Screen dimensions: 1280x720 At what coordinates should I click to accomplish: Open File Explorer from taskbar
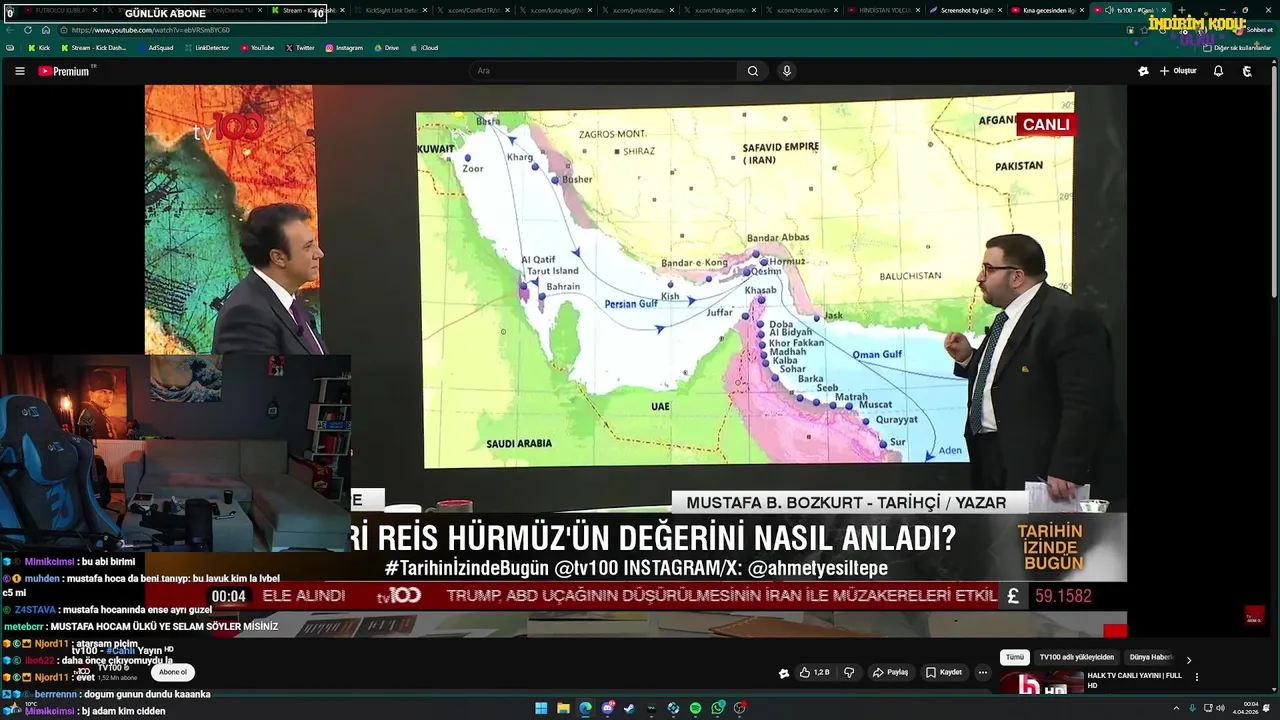click(563, 708)
